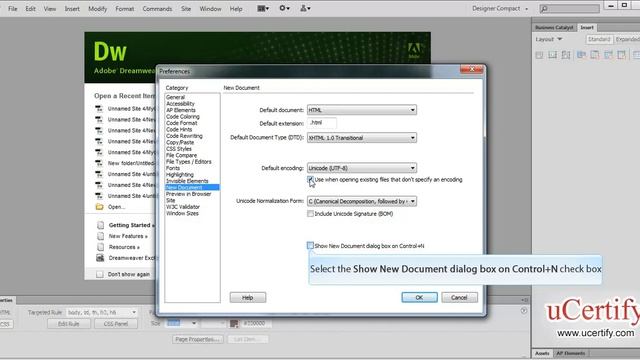Viewport: 640px width, 360px height.
Task: Open the Getting Started link
Action: tap(131, 225)
